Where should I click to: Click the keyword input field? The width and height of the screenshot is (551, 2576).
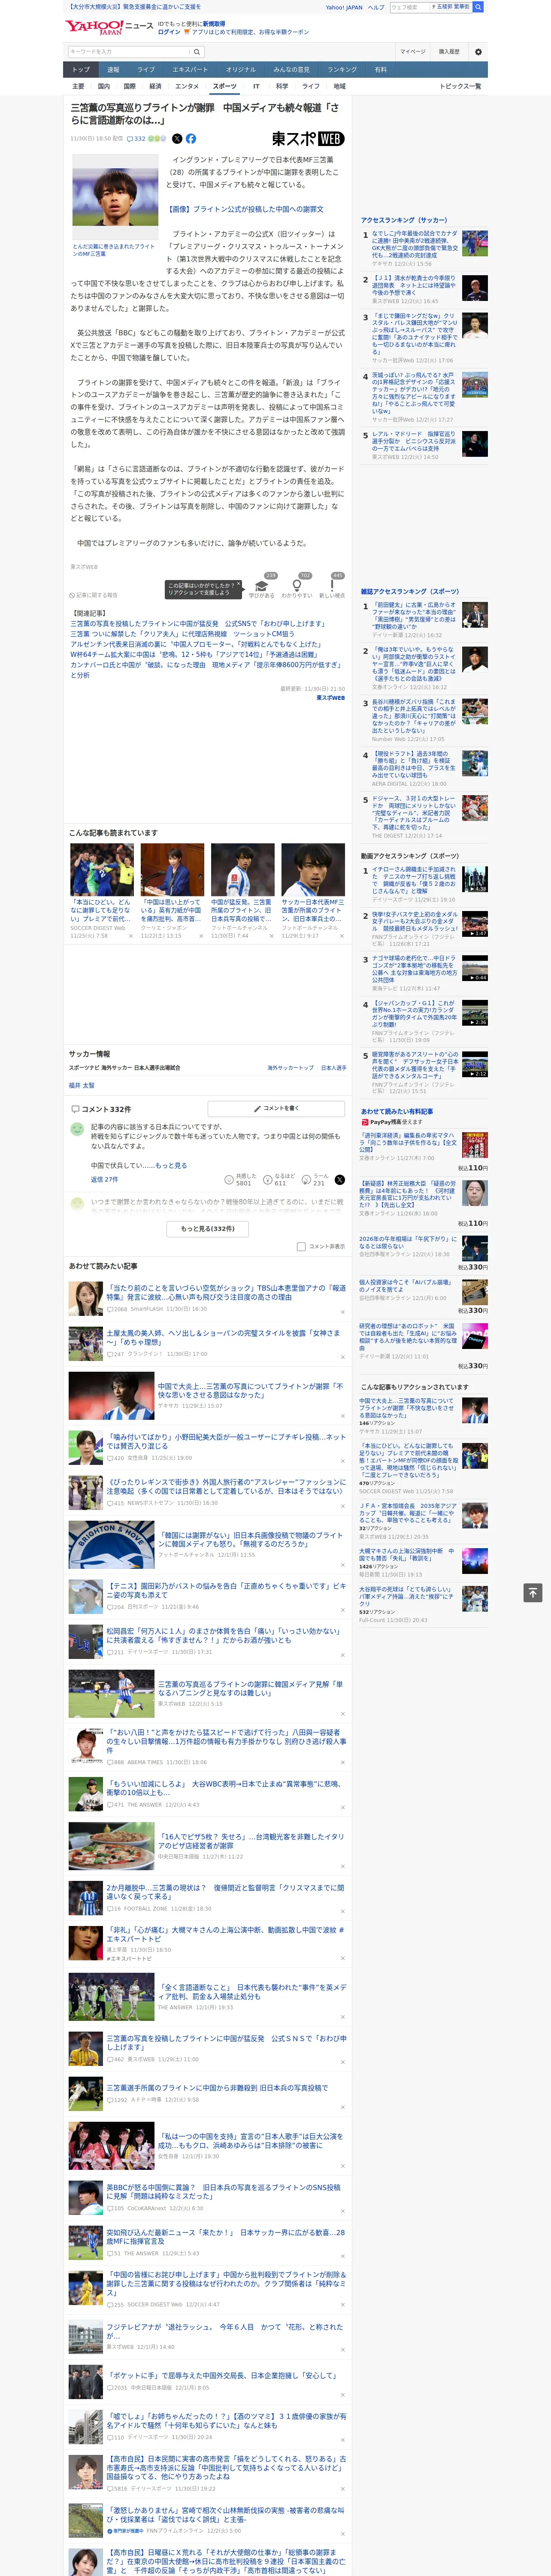(x=129, y=51)
